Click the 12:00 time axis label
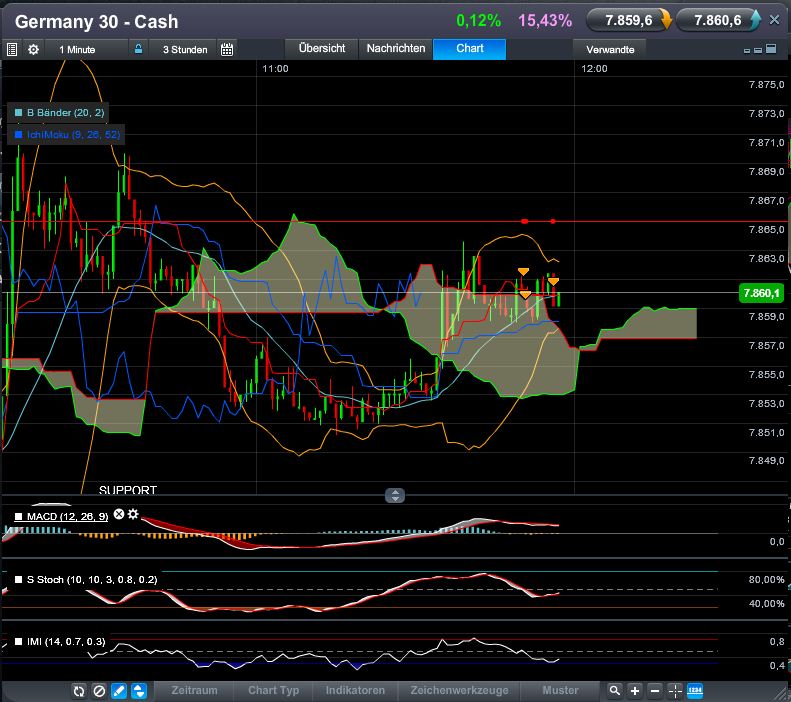 tap(594, 69)
